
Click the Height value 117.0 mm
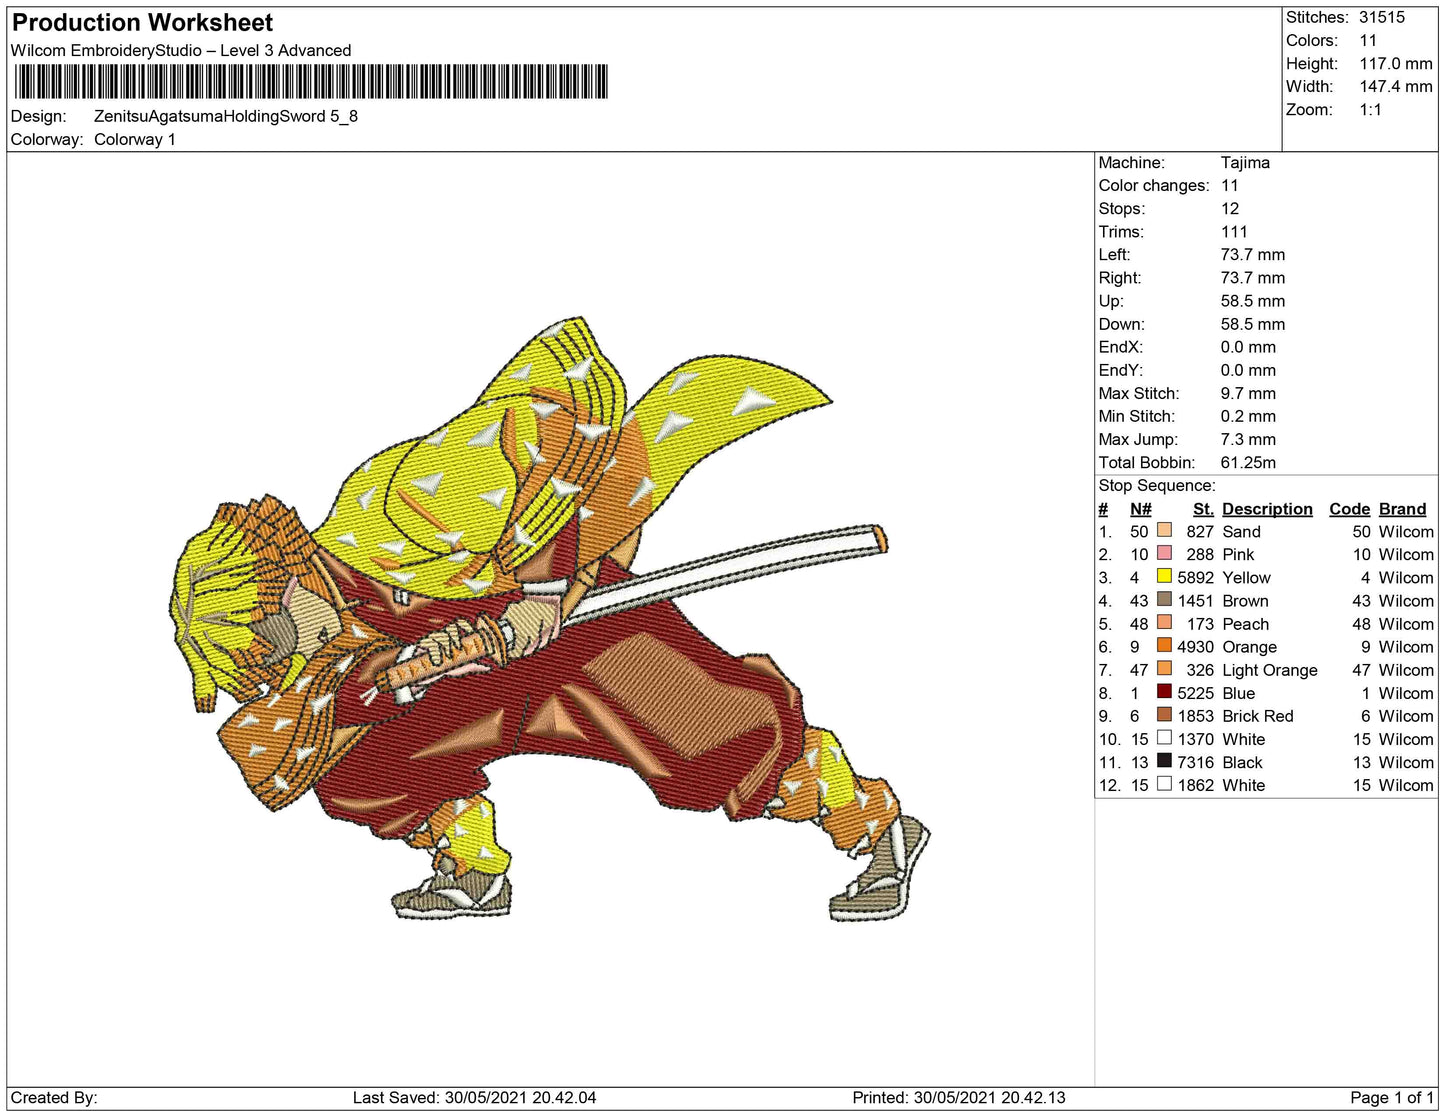pyautogui.click(x=1396, y=63)
